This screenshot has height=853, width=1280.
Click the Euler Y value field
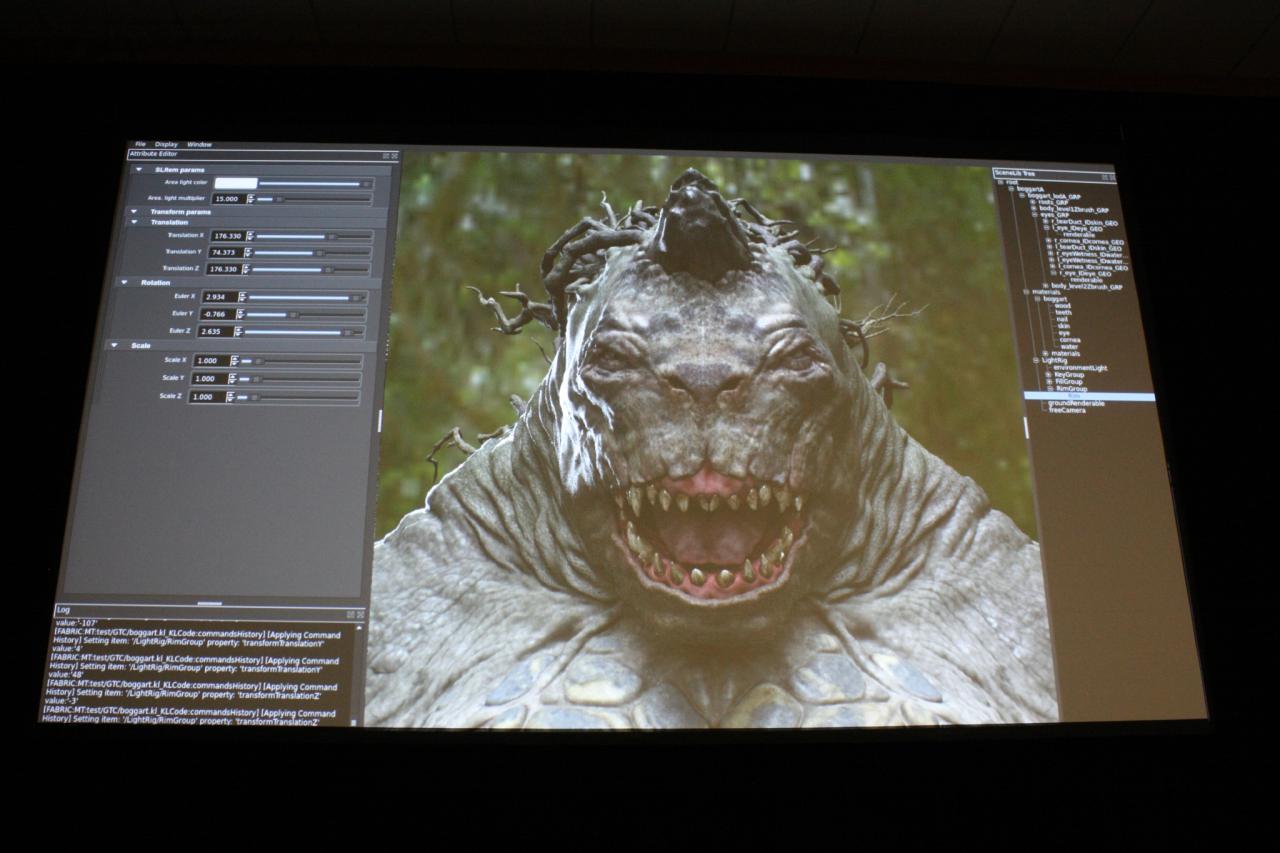coord(218,314)
